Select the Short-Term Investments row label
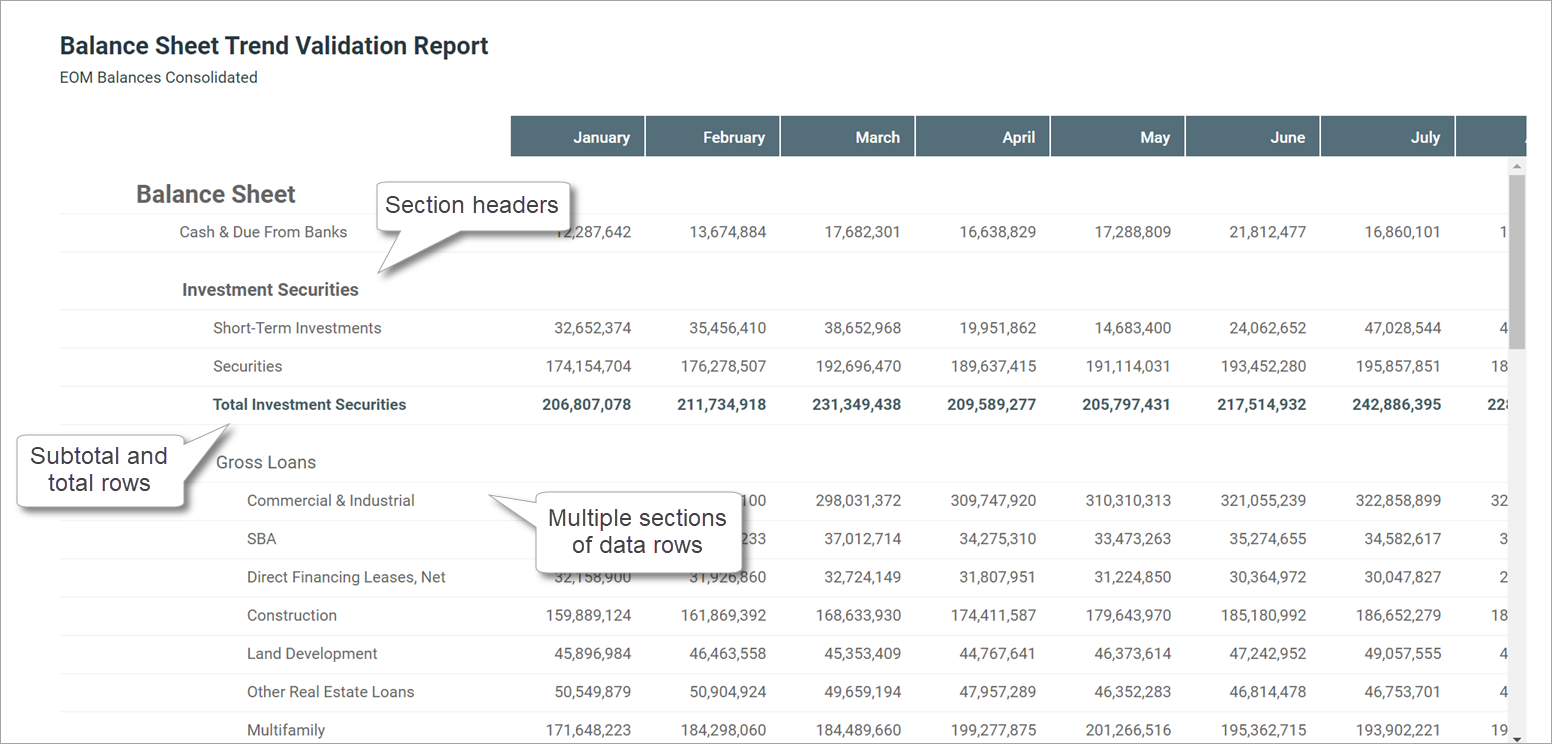Screen dimensions: 1552x744 click(297, 328)
